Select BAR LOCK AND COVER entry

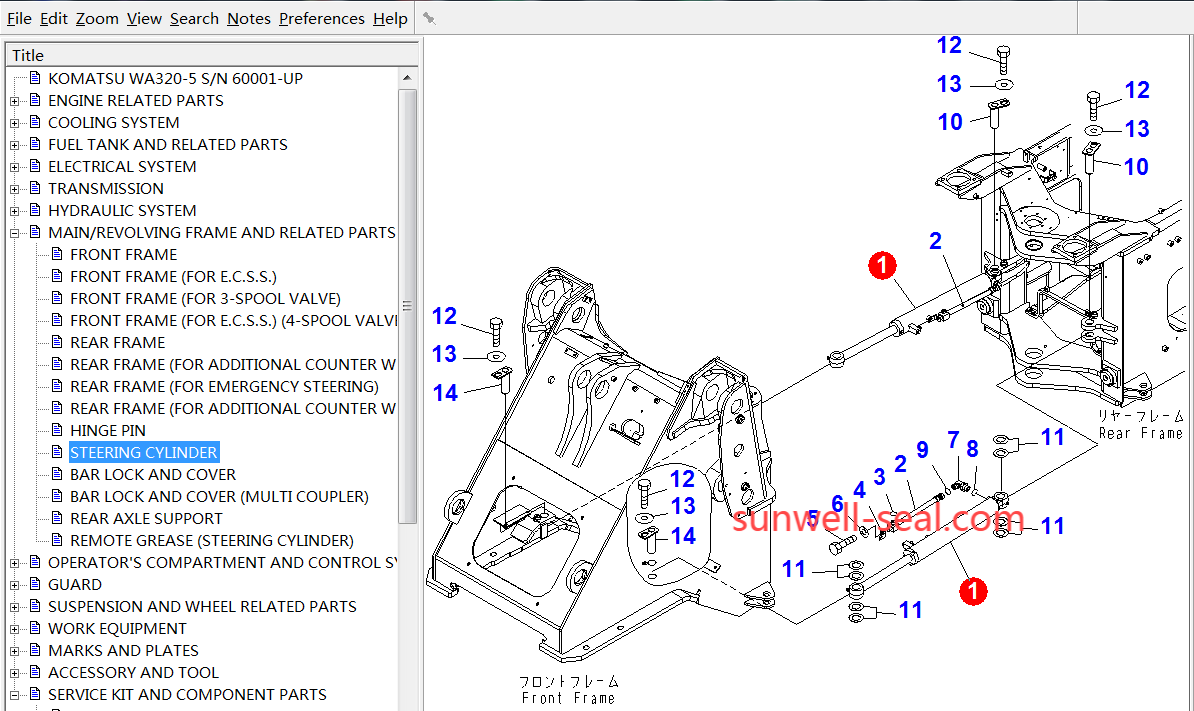pyautogui.click(x=153, y=474)
